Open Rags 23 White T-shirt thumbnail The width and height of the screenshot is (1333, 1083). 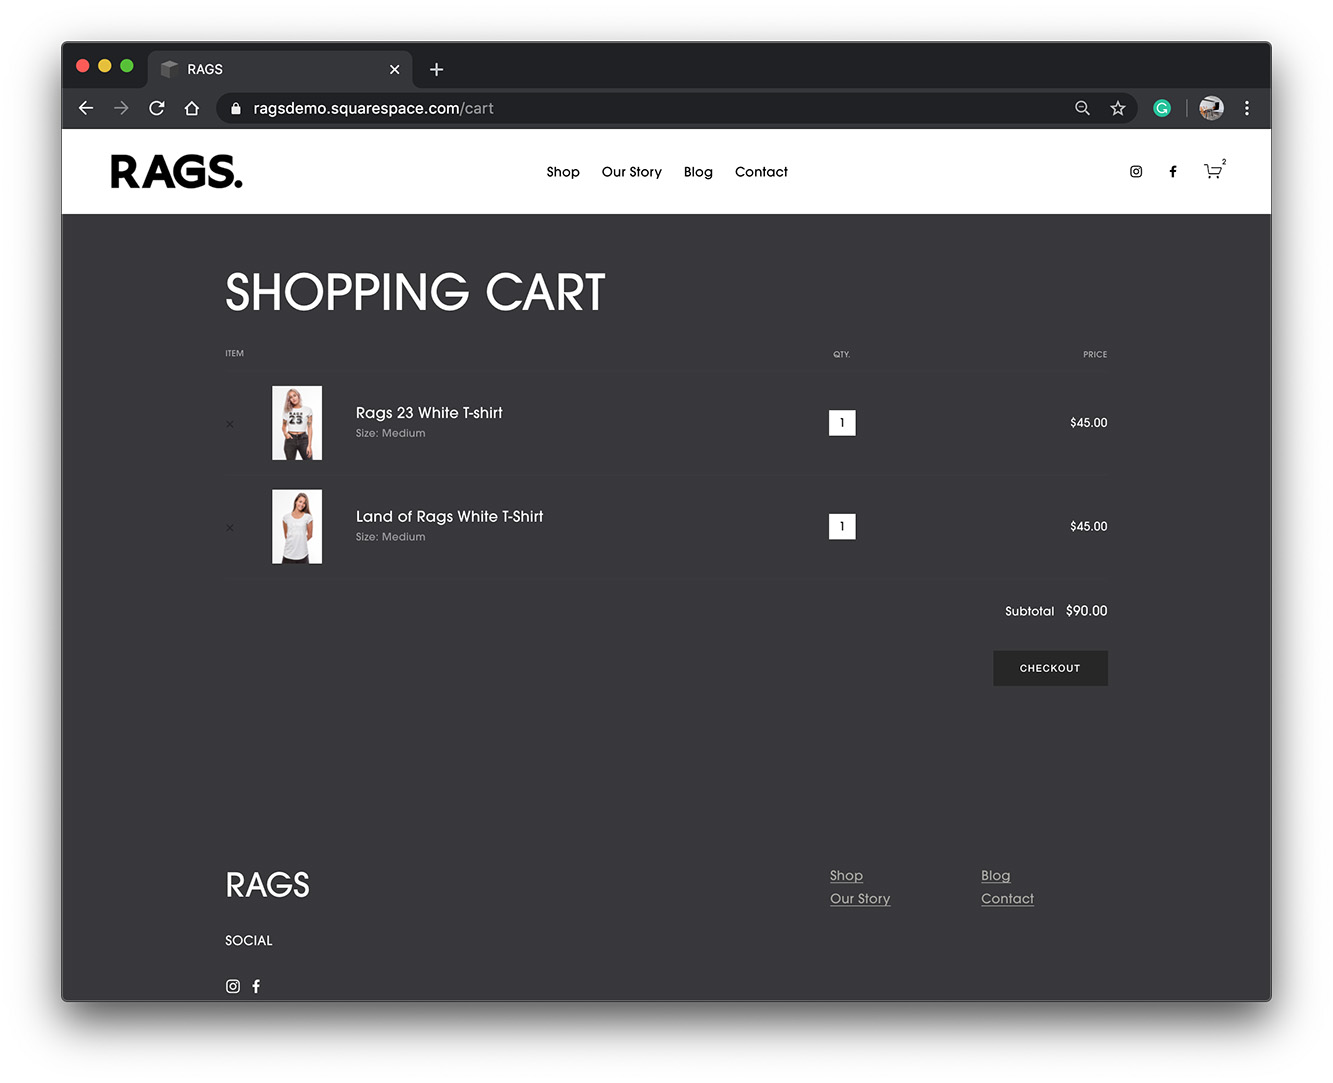click(x=297, y=423)
